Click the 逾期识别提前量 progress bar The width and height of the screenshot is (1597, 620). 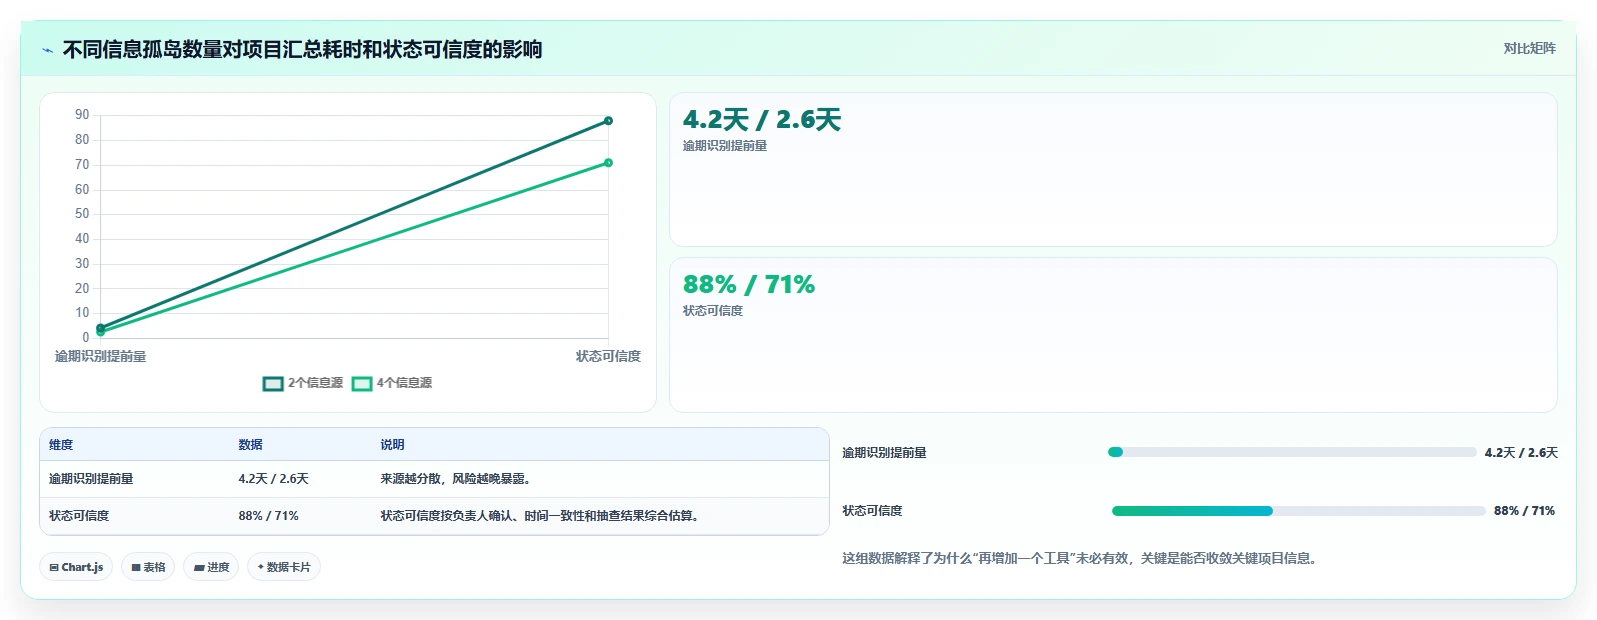click(1292, 452)
